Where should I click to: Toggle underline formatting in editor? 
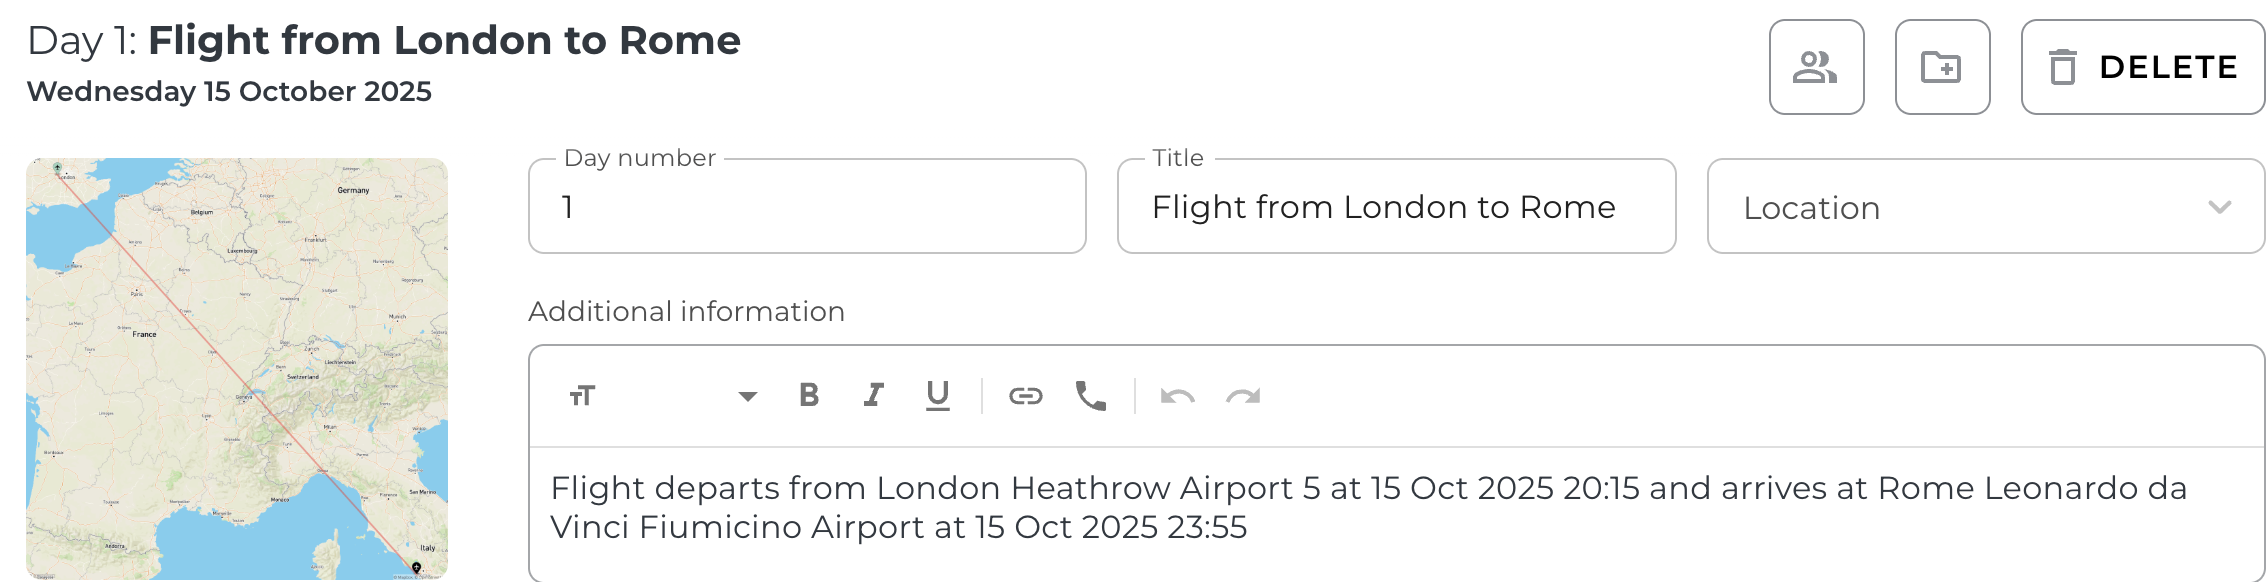coord(937,396)
